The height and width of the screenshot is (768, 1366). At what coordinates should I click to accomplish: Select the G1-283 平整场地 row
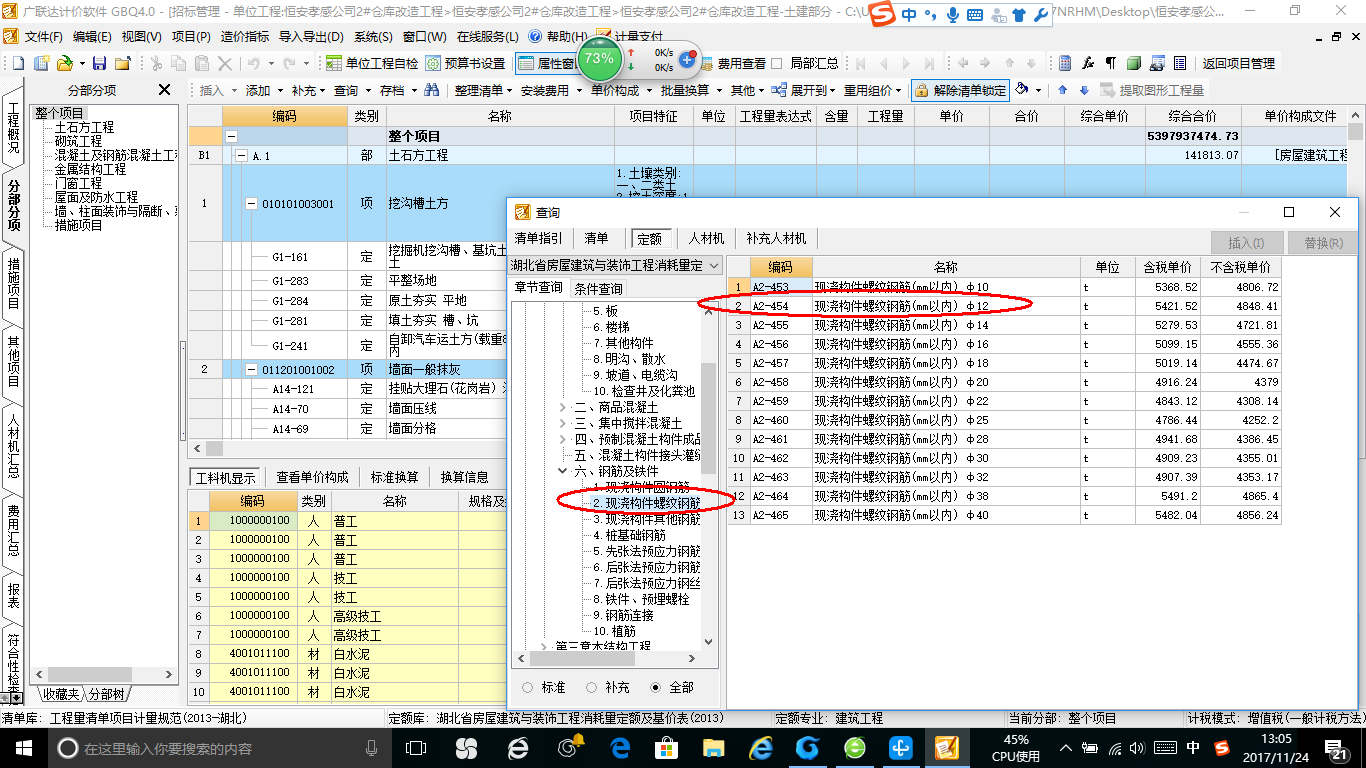[x=347, y=281]
